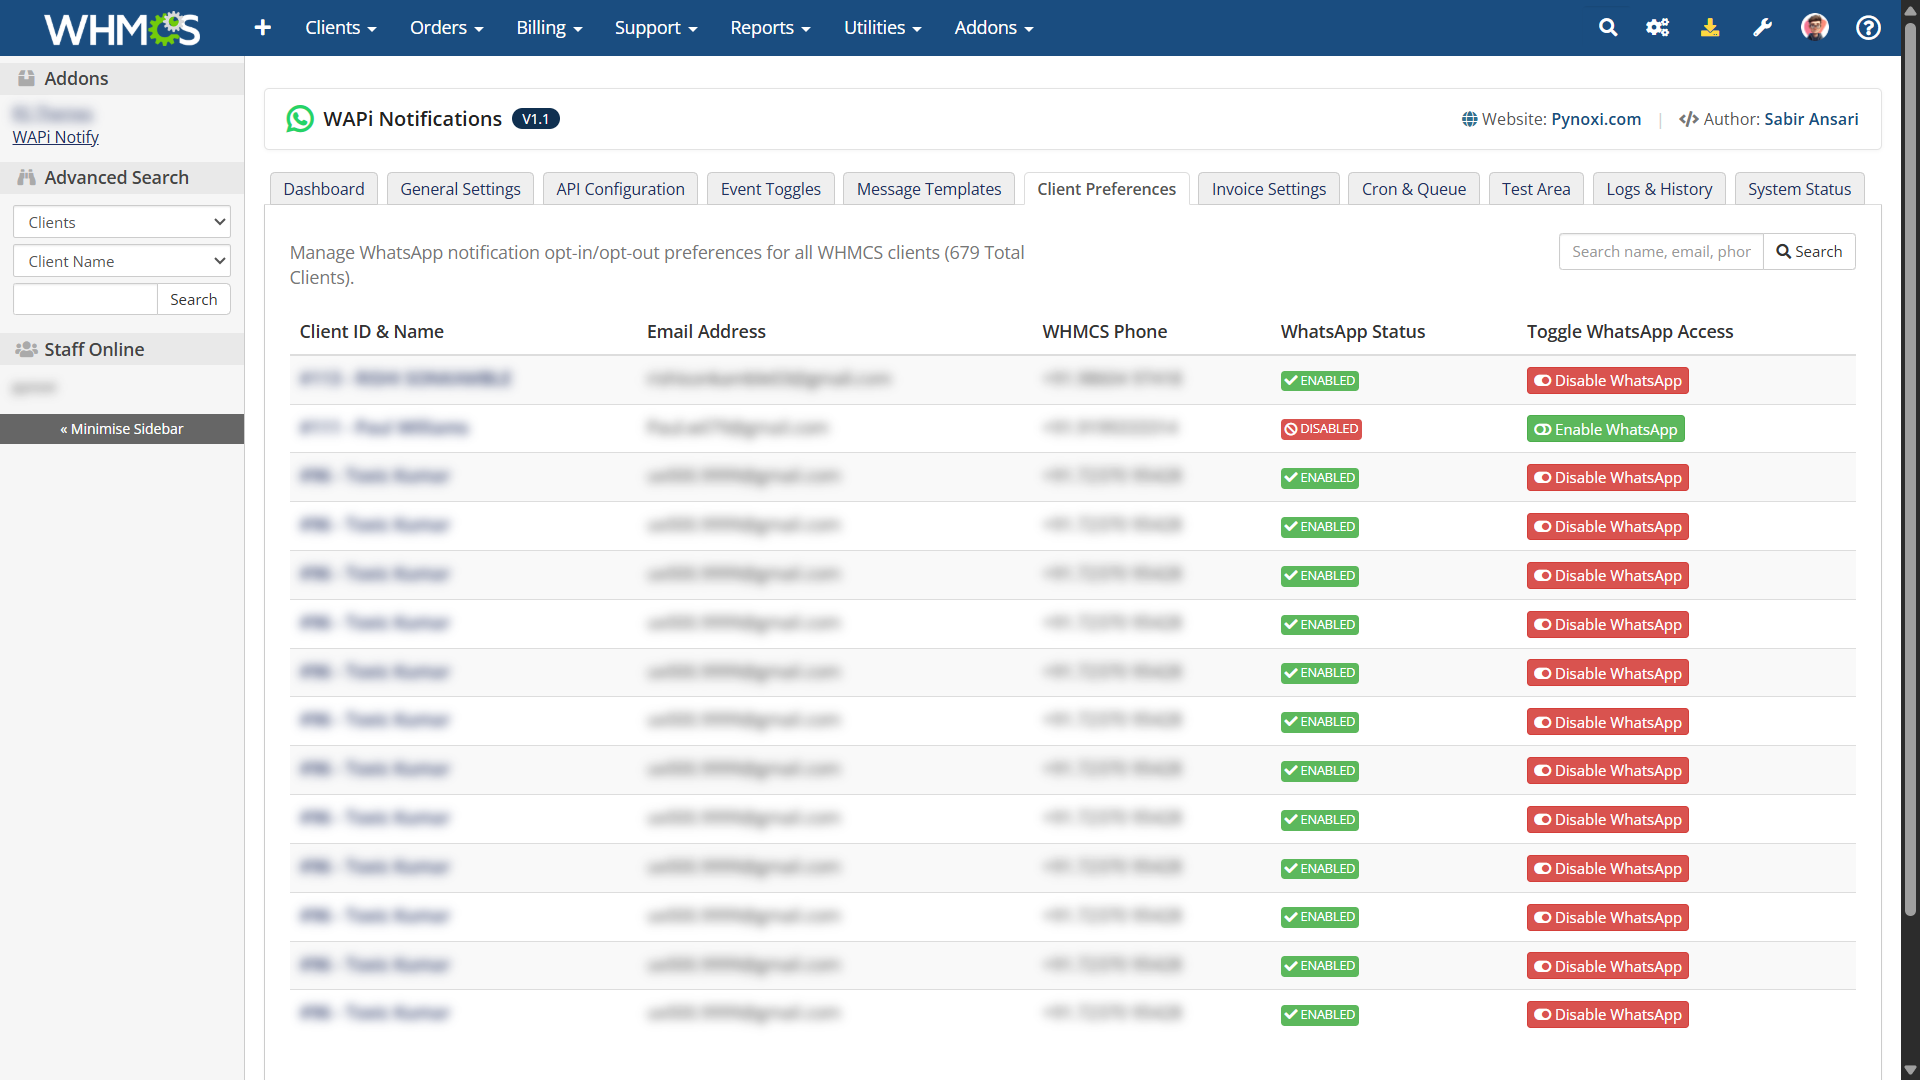Image resolution: width=1920 pixels, height=1080 pixels.
Task: Open system settings gears icon
Action: [x=1658, y=28]
